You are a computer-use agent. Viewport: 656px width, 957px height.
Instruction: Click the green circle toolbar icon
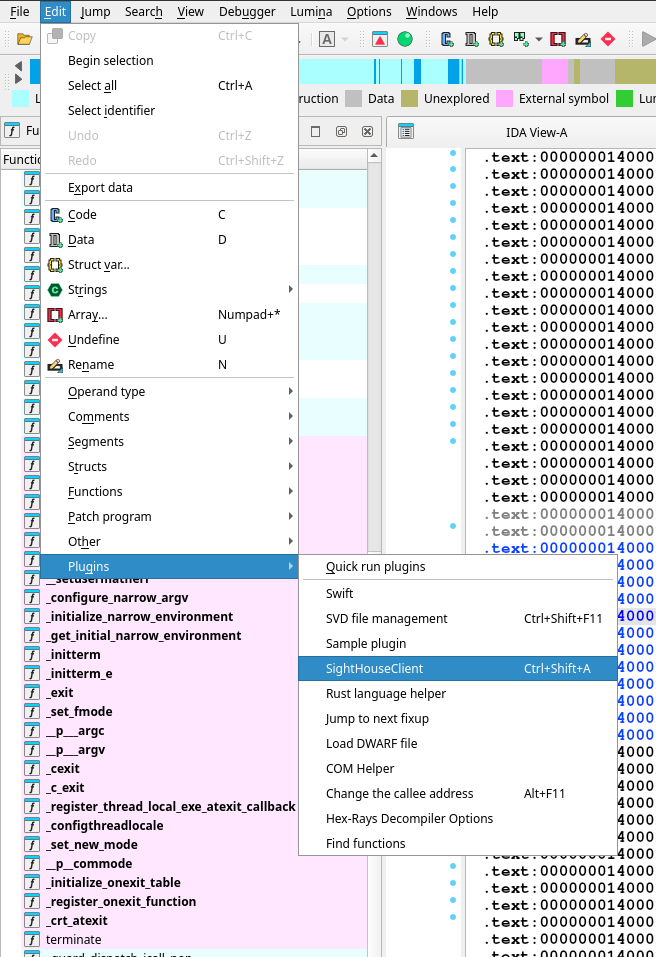pyautogui.click(x=405, y=40)
